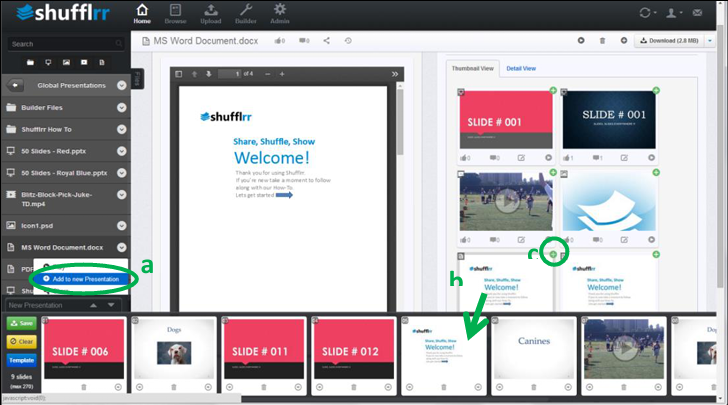The image size is (728, 405).
Task: Filter sidebar by document icon
Action: (x=102, y=62)
